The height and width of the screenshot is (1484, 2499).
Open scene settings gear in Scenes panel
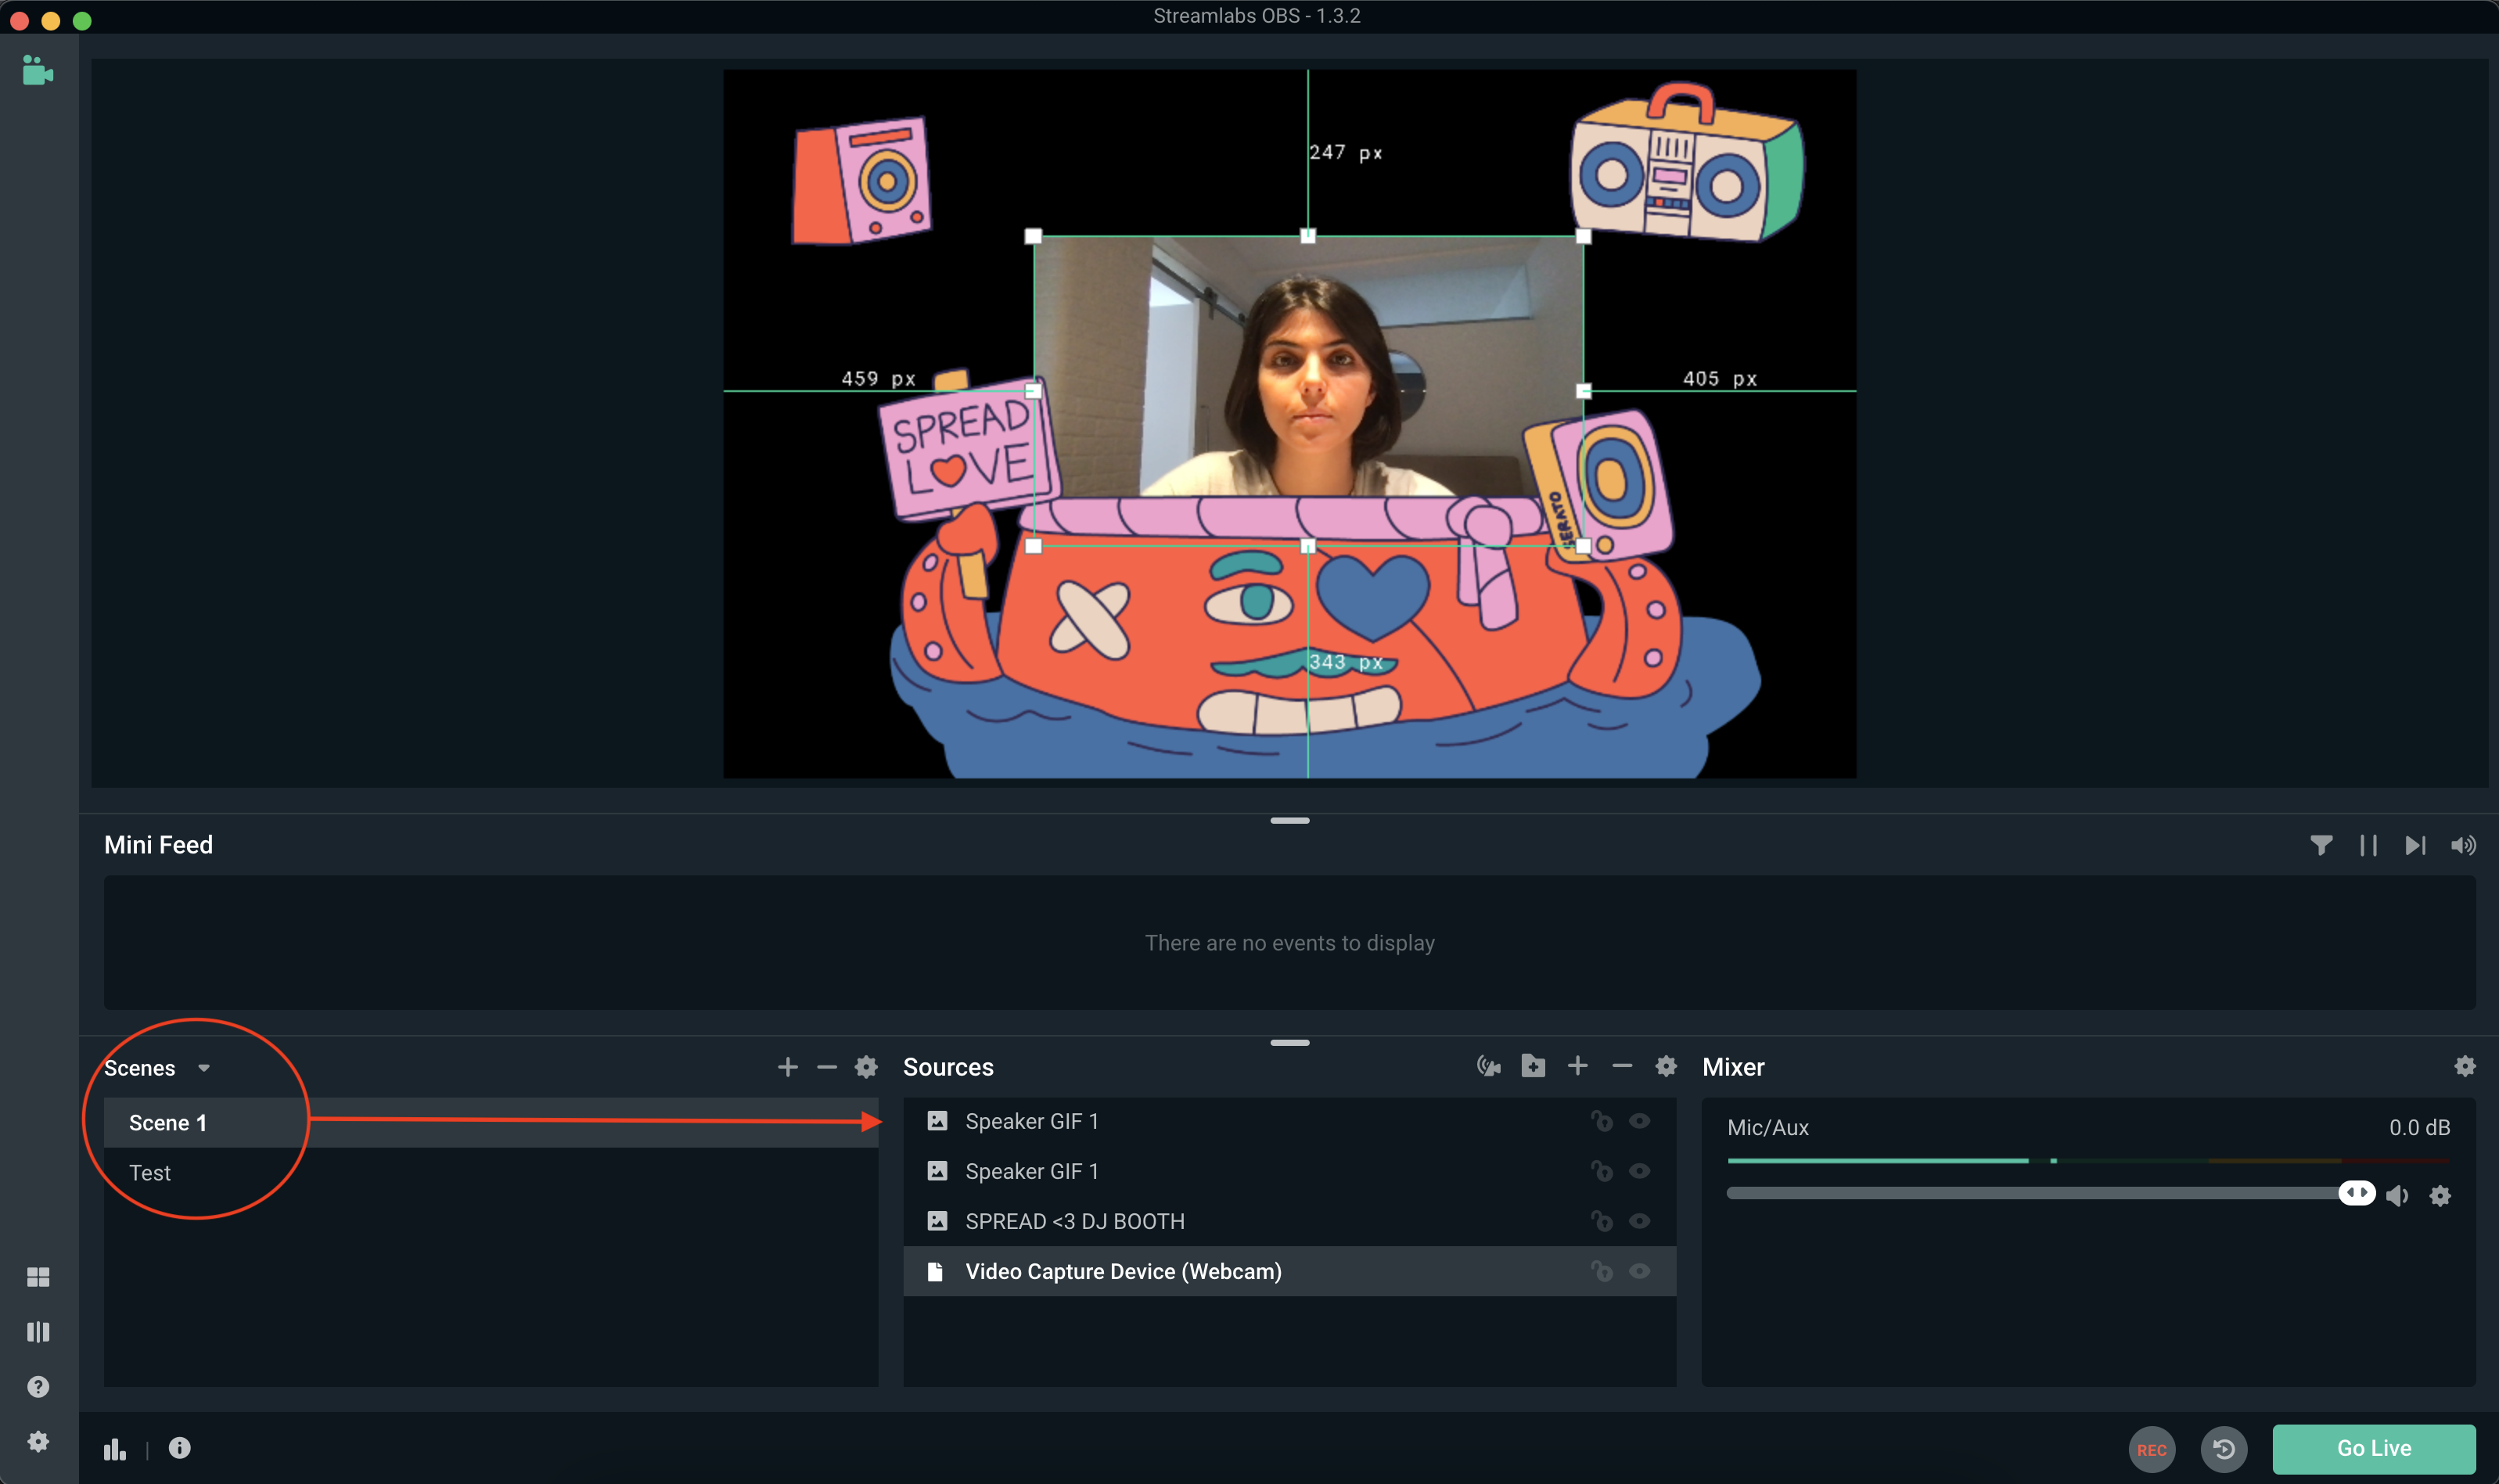click(866, 1067)
